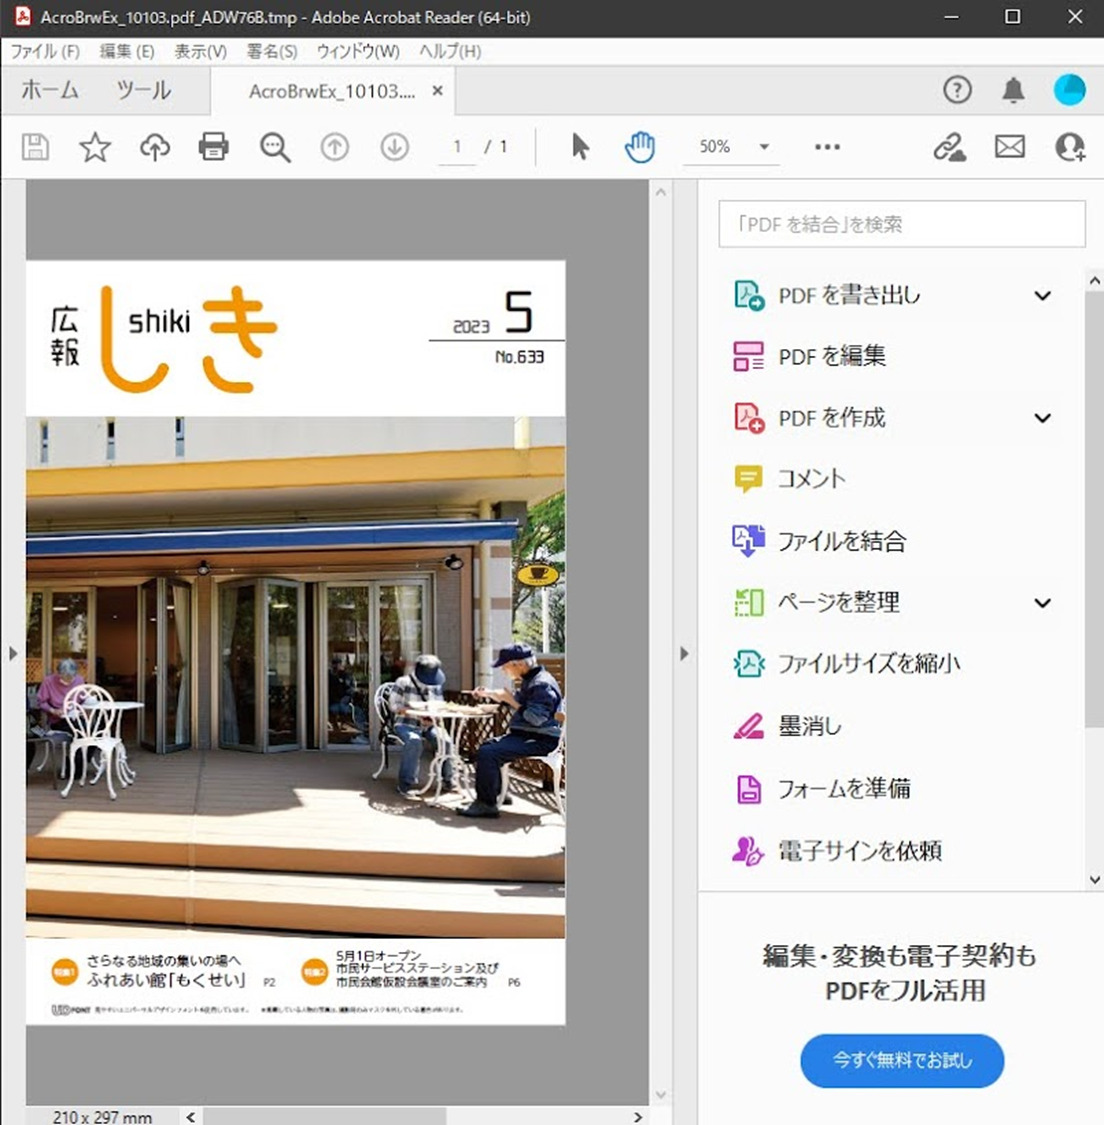The height and width of the screenshot is (1125, 1104).
Task: Click the share with others person icon
Action: point(1070,147)
